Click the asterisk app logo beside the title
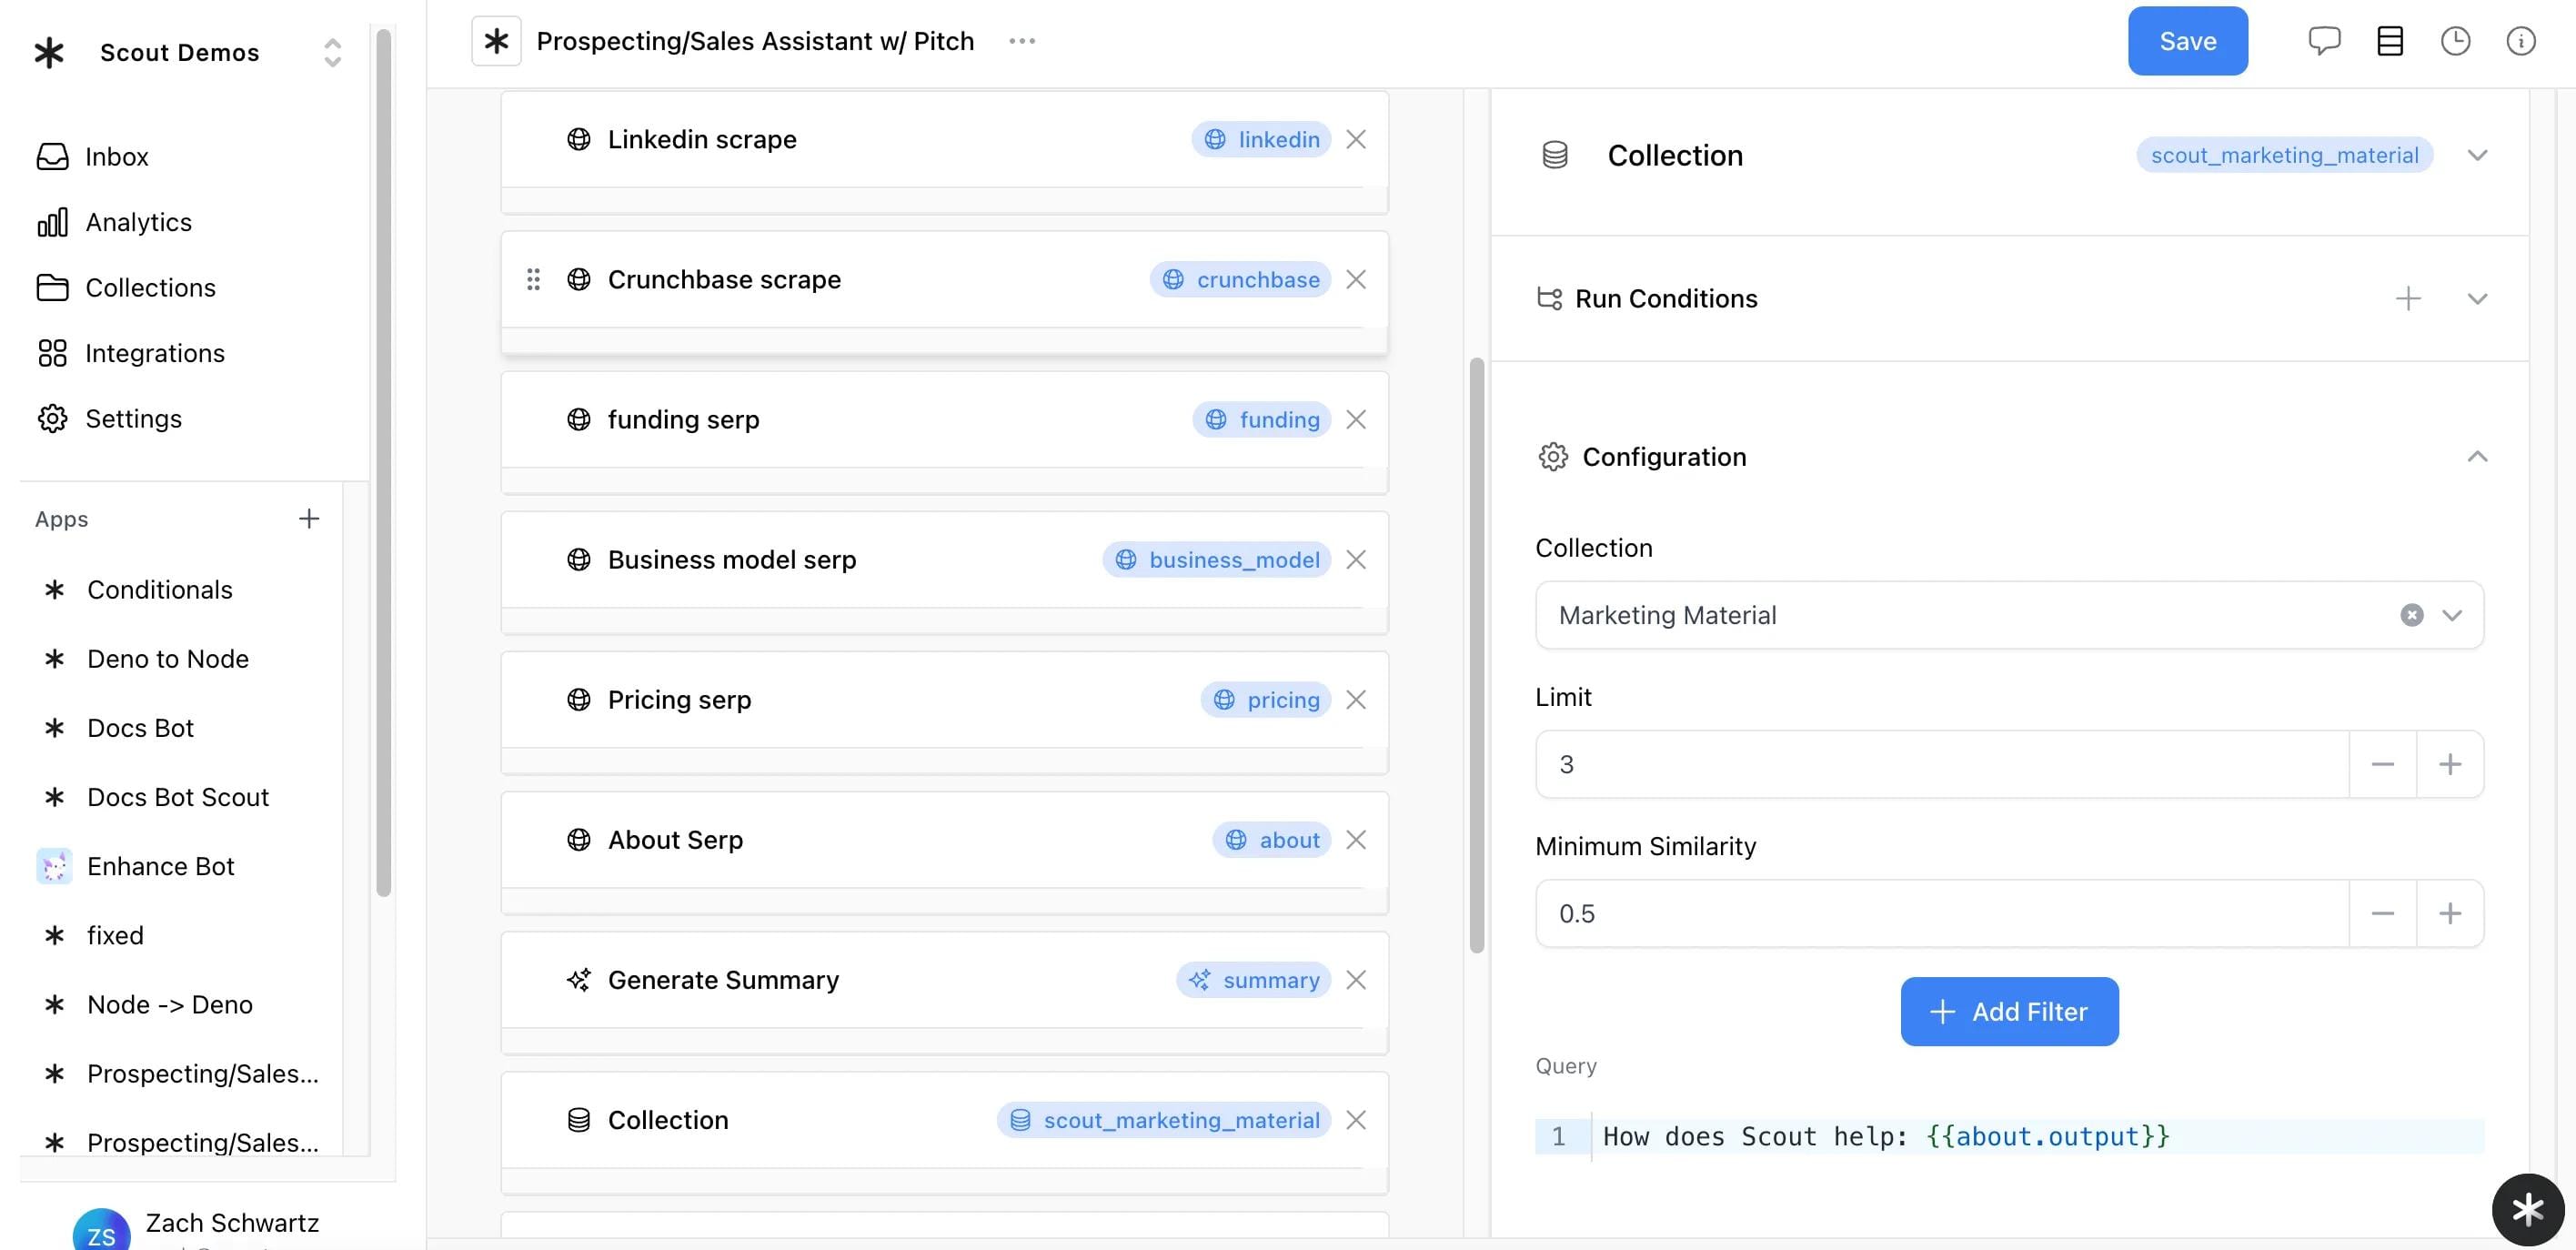 (x=496, y=41)
